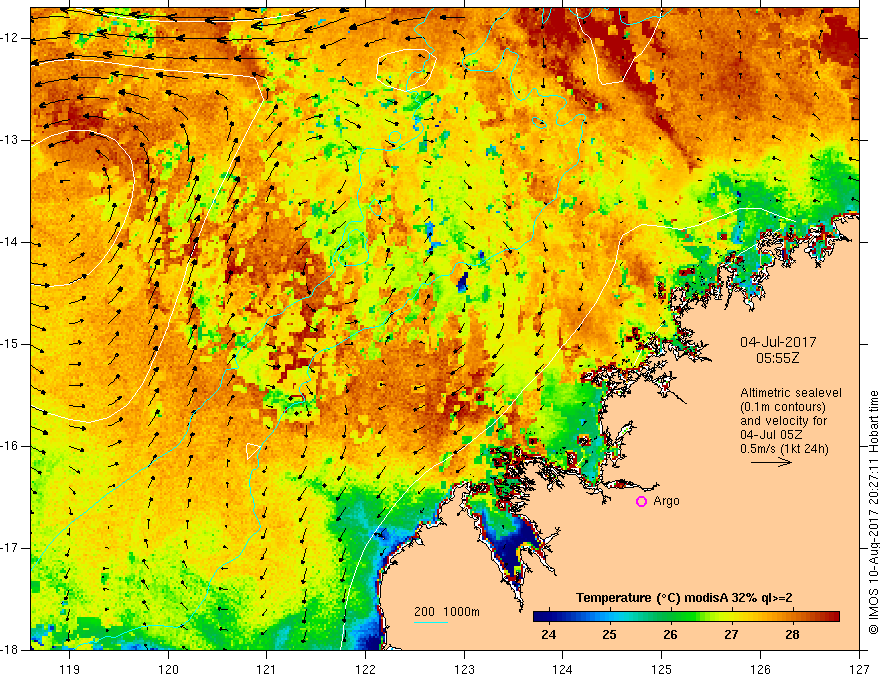Click the cyan bathymetry legend line sample
Screen dimensions: 880x680
(431, 622)
